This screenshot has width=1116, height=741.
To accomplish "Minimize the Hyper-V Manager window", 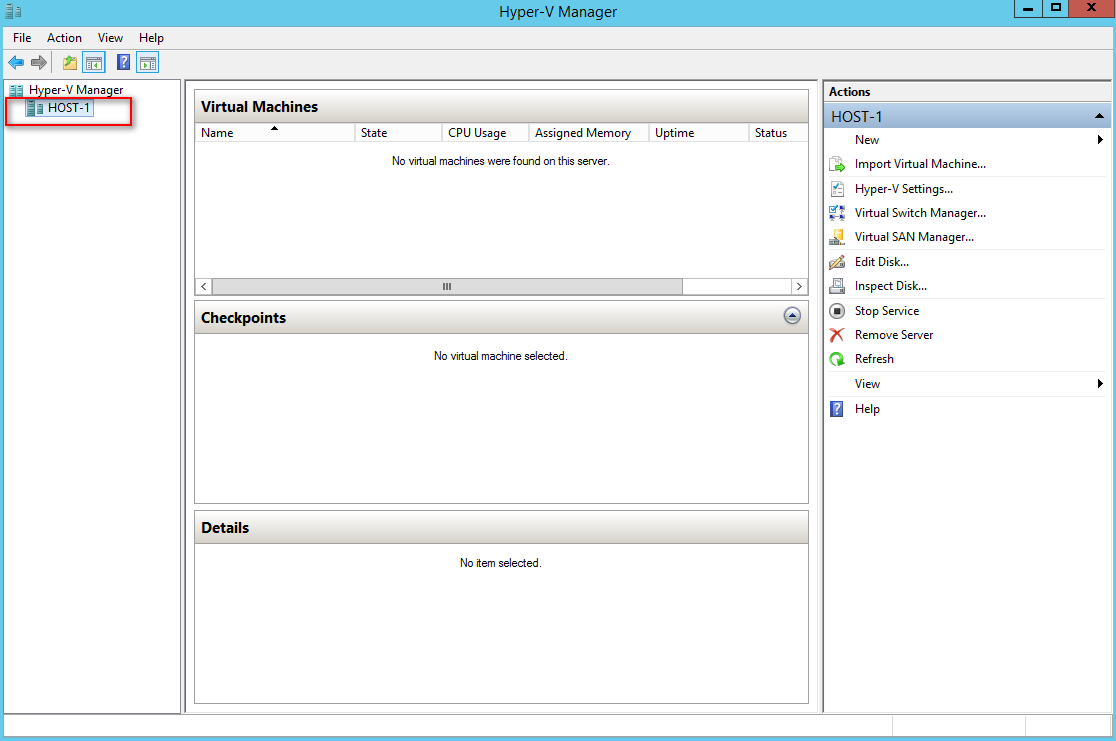I will 1028,9.
